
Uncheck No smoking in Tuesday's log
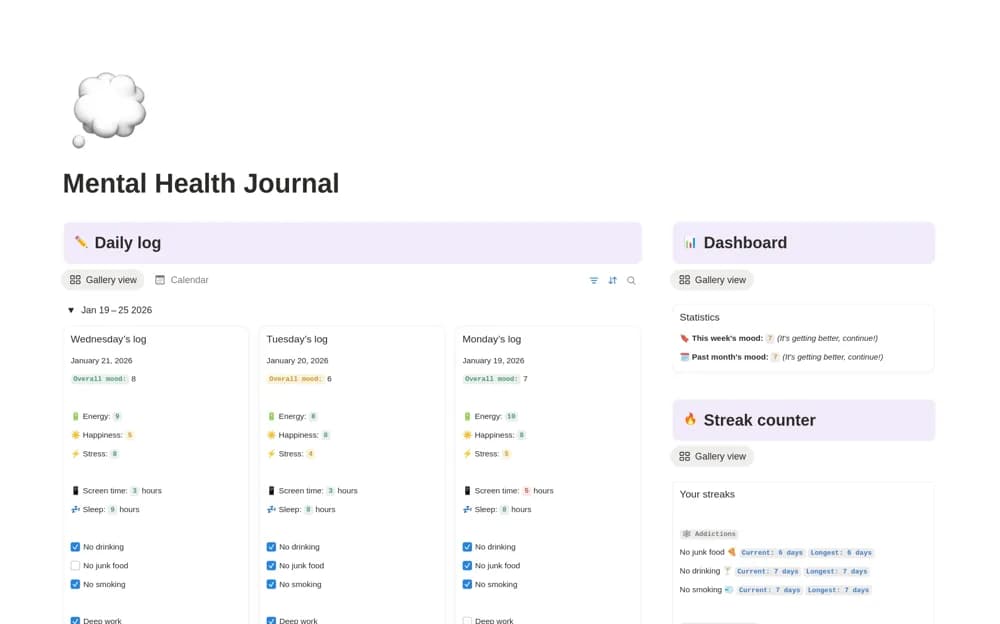click(x=271, y=584)
